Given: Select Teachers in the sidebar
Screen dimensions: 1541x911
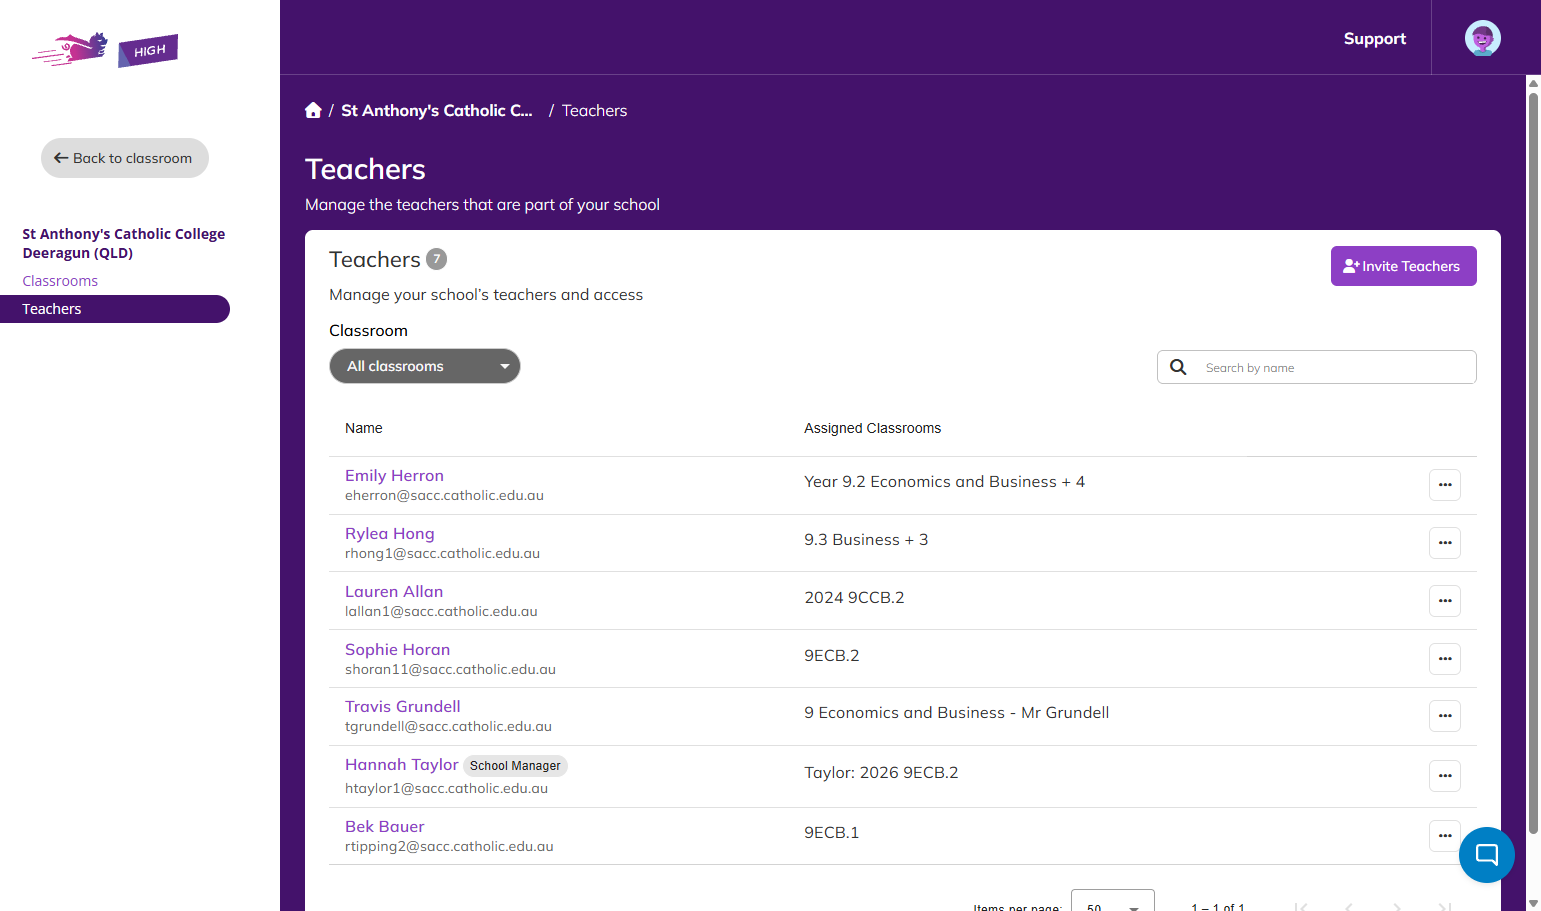Looking at the screenshot, I should [115, 309].
